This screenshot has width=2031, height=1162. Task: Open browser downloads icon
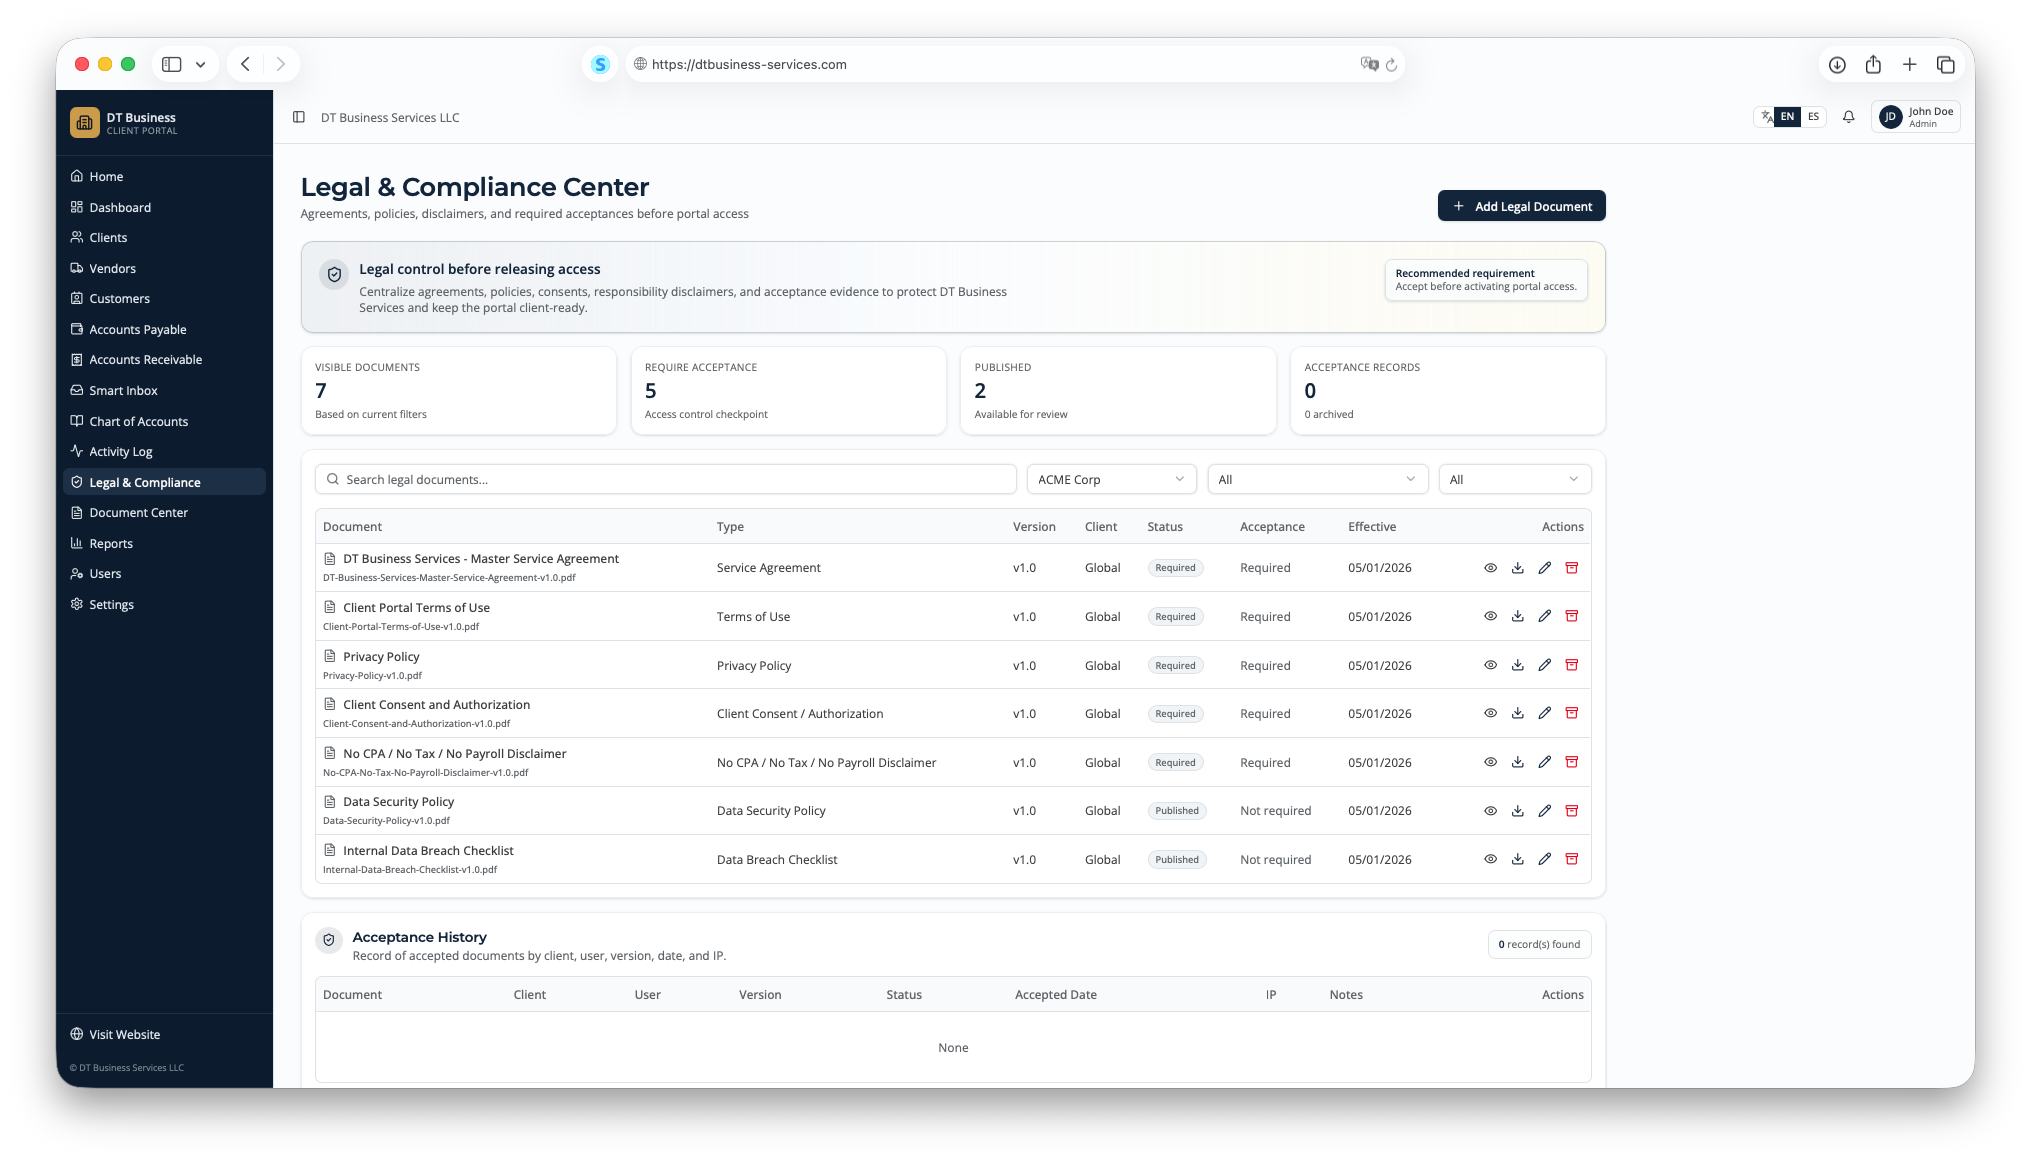pos(1837,64)
